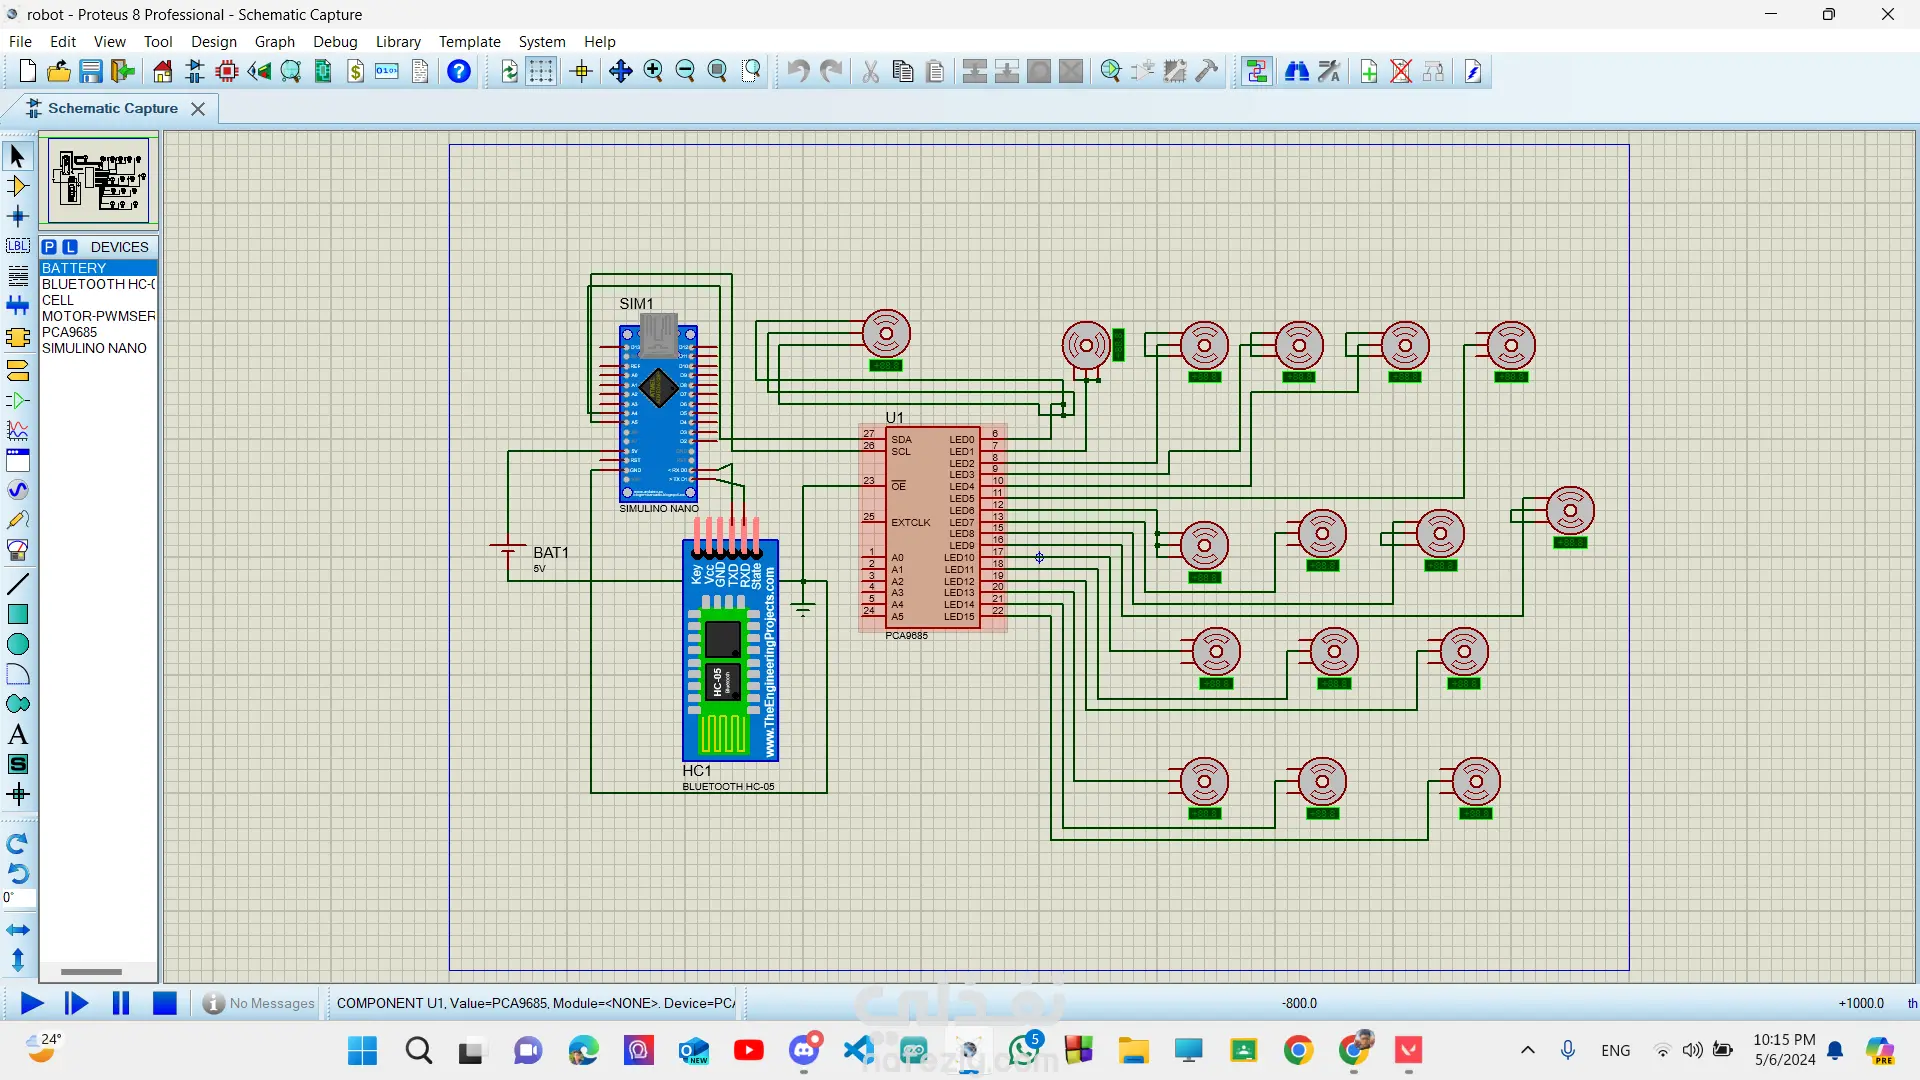Click the Library L button
The height and width of the screenshot is (1080, 1920).
tap(70, 247)
